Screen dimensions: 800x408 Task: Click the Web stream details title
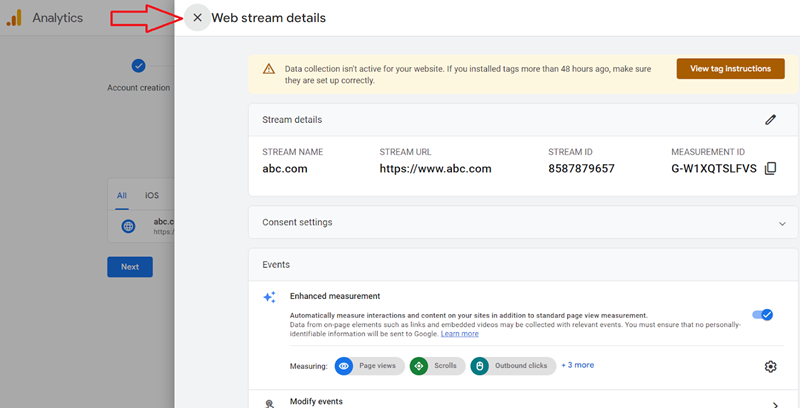tap(268, 18)
